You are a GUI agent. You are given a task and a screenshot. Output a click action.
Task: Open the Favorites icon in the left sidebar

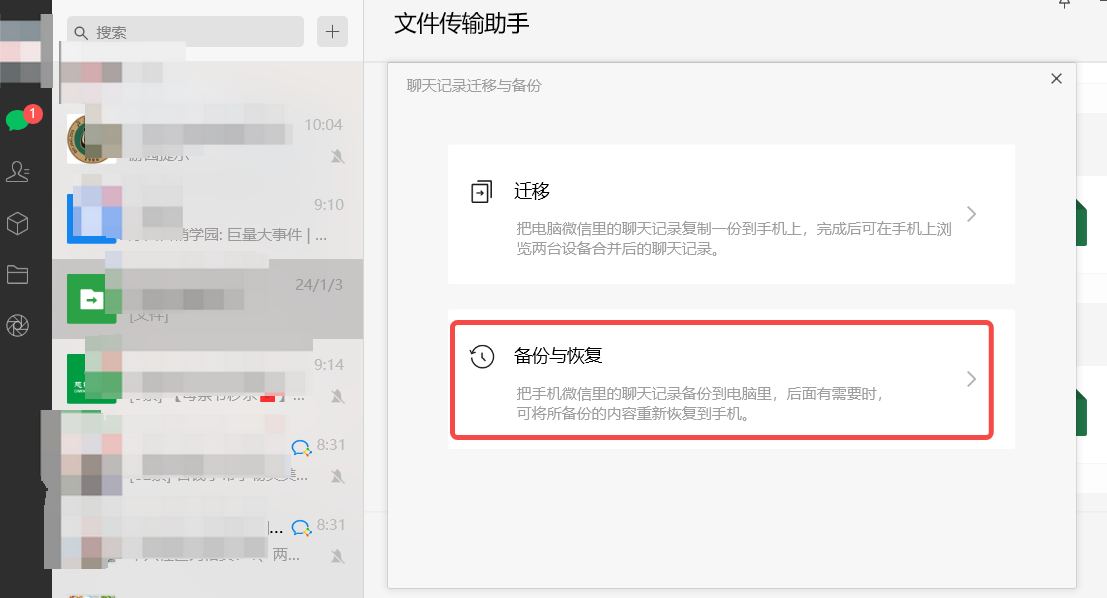click(x=18, y=223)
